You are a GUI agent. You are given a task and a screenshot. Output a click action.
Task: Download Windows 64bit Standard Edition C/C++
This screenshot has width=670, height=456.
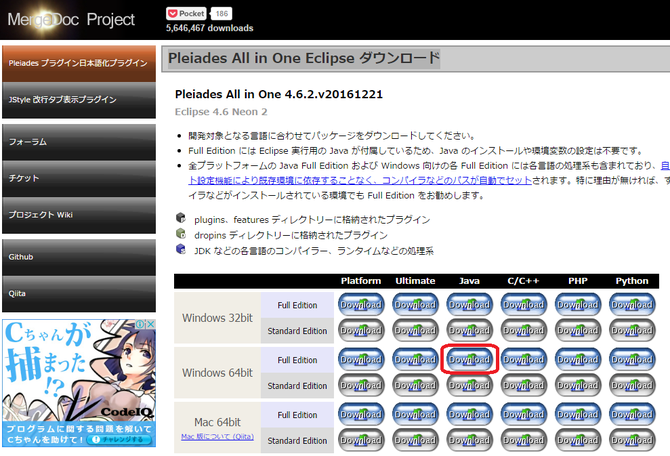[523, 385]
